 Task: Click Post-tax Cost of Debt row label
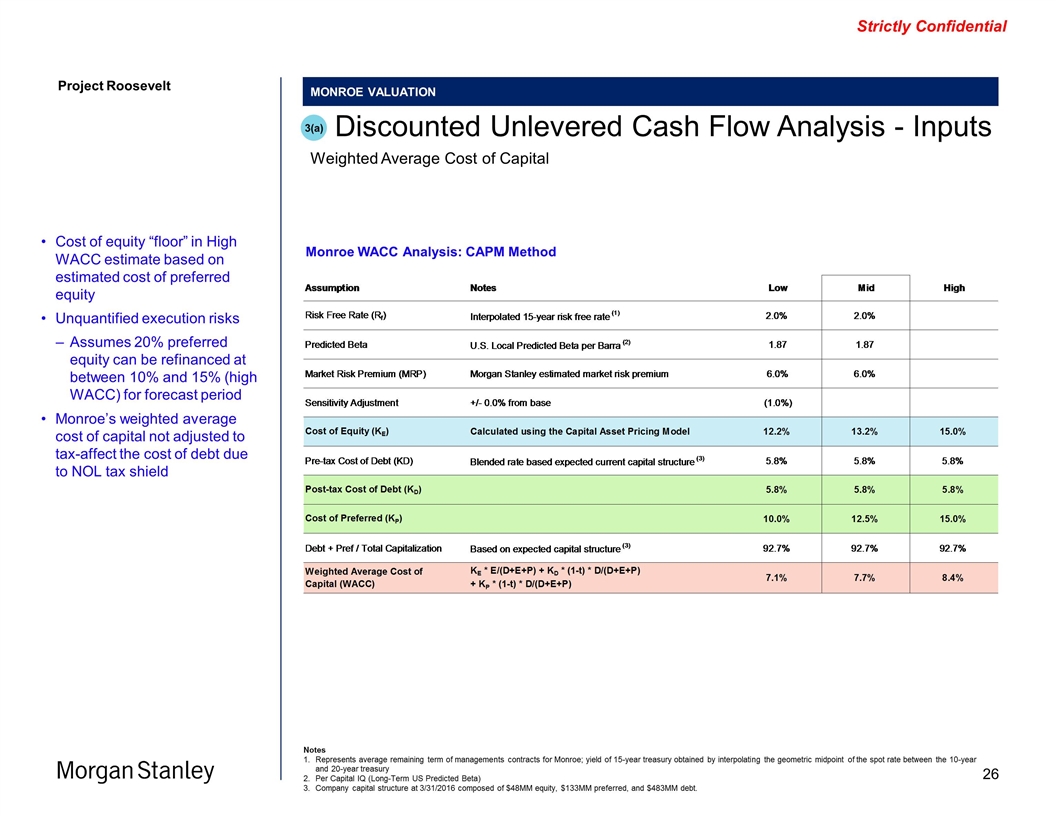(363, 489)
